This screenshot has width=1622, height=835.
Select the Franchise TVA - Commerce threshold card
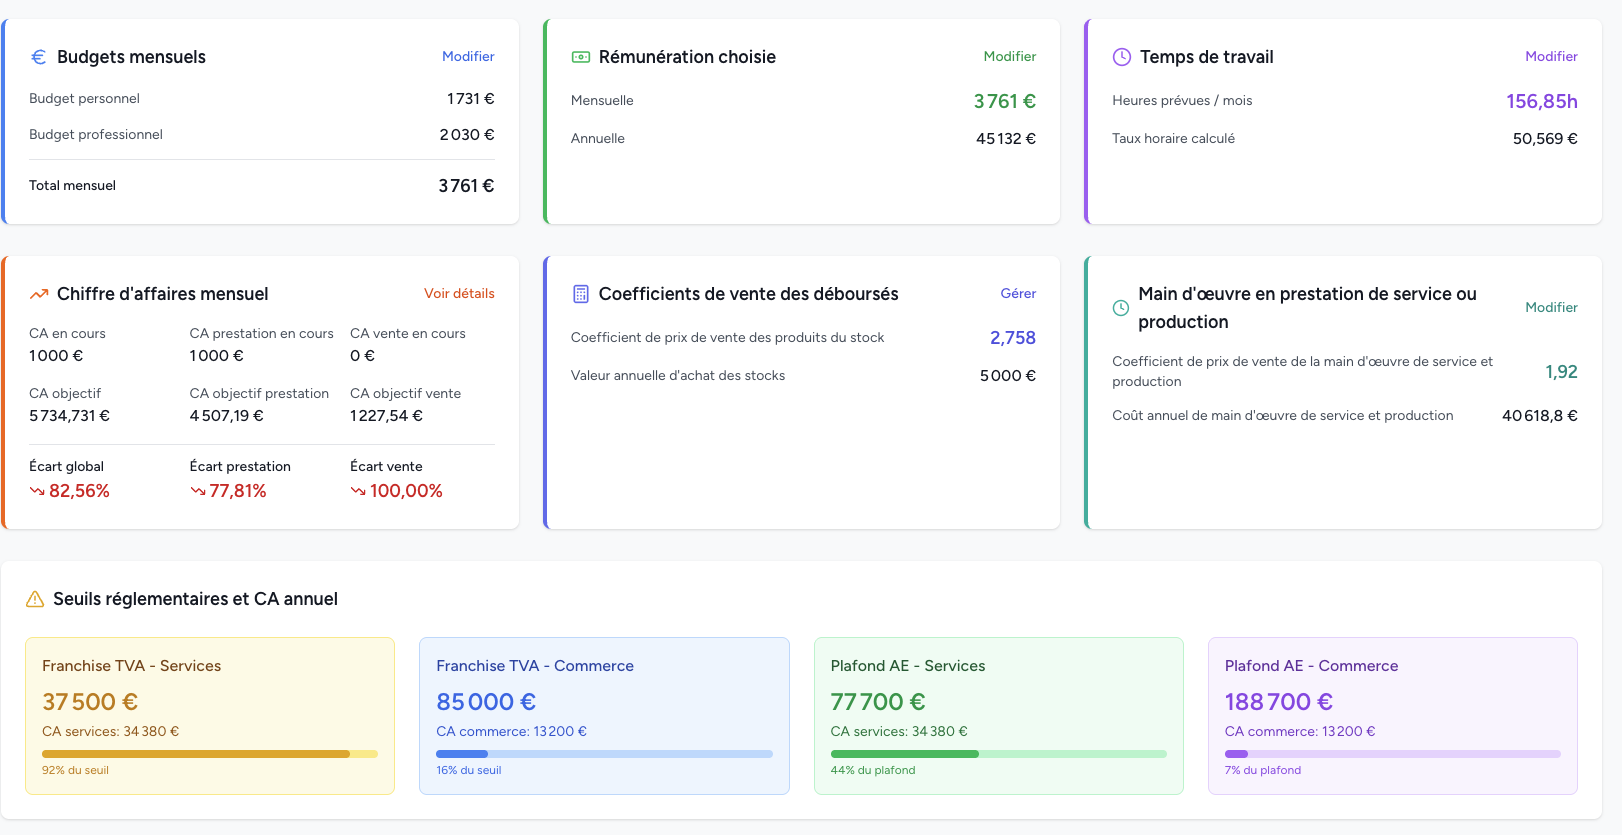click(604, 715)
